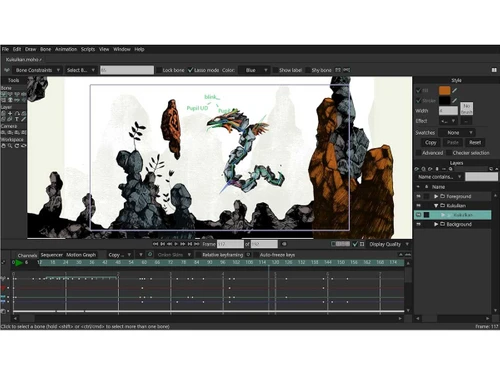The image size is (500, 375).
Task: Select the Orbit Workspace tool
Action: click(23, 146)
